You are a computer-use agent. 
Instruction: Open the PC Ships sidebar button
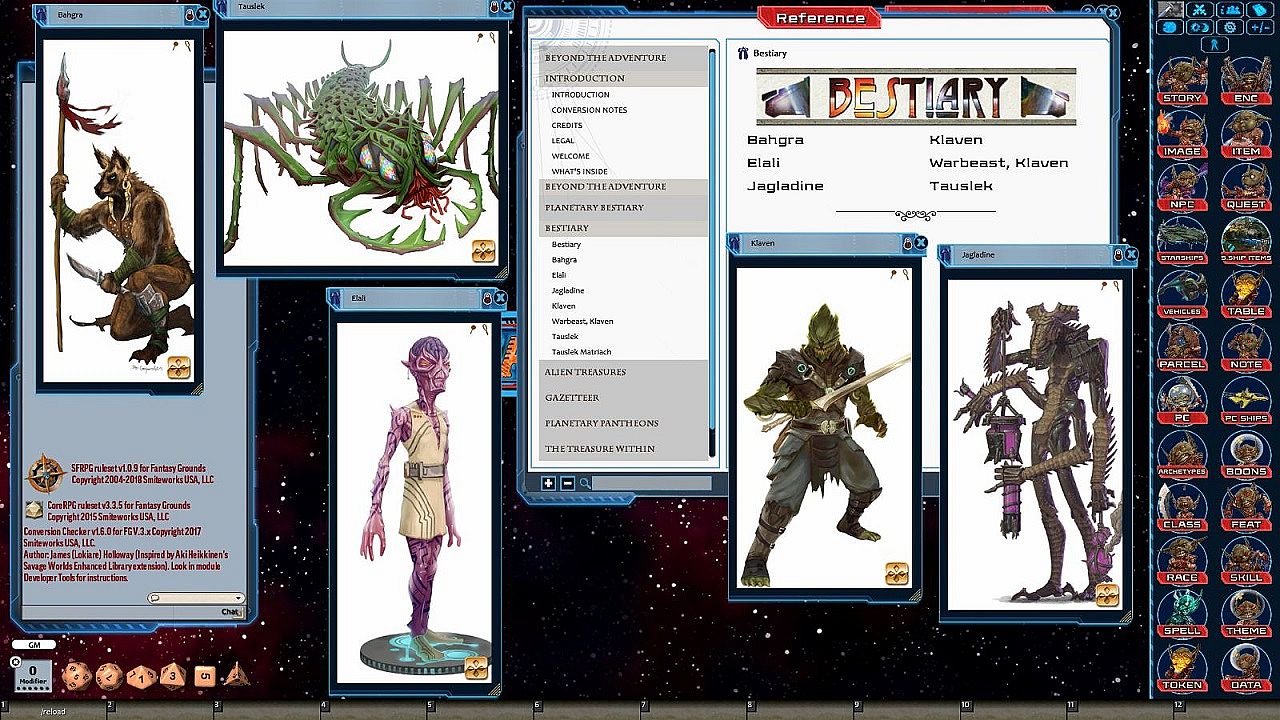tap(1246, 400)
